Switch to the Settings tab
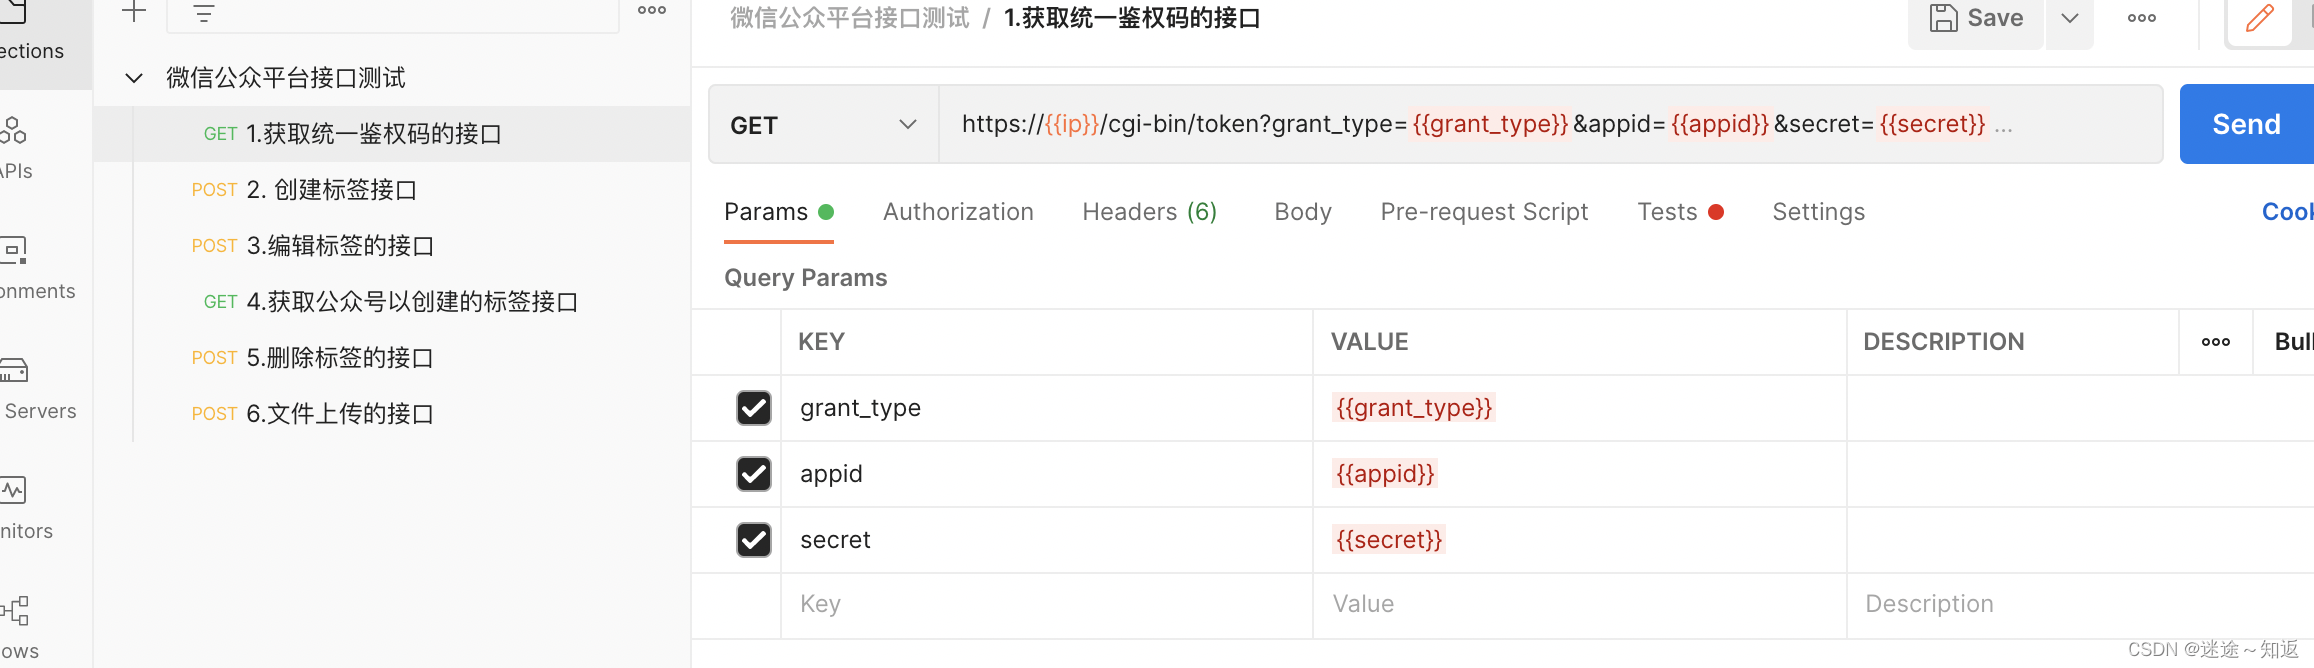 point(1819,212)
